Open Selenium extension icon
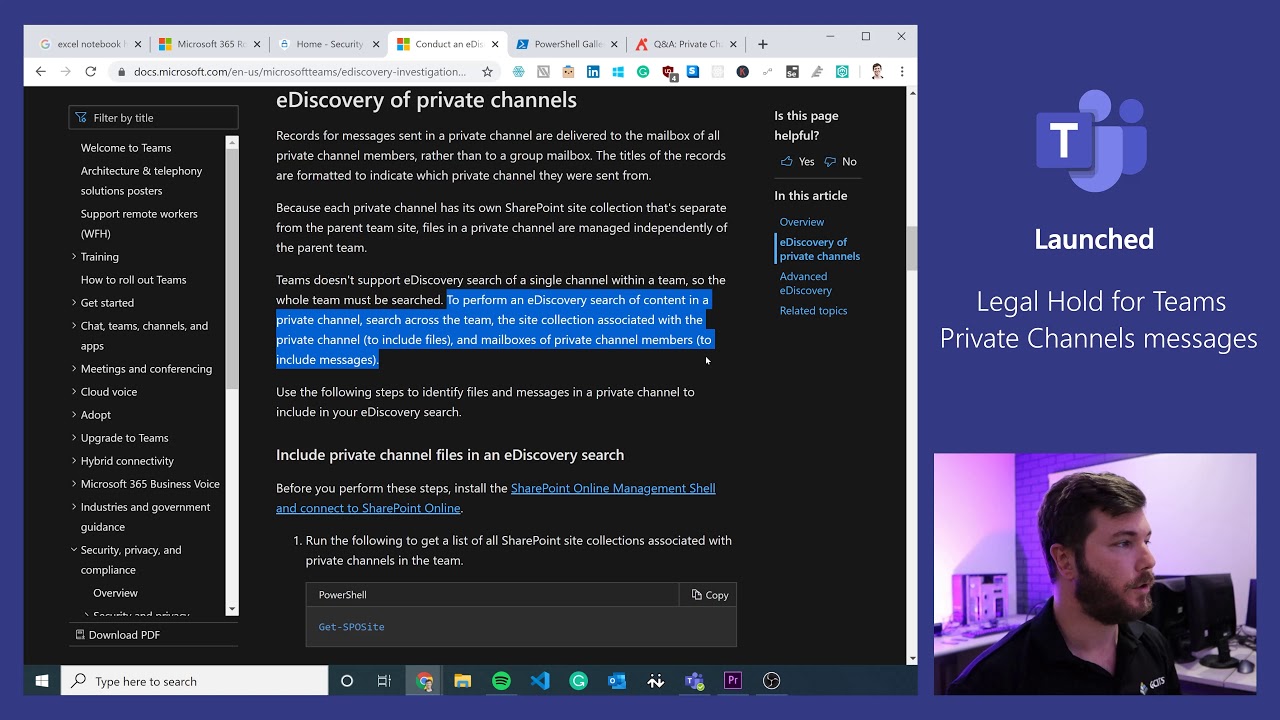This screenshot has height=720, width=1280. pyautogui.click(x=792, y=72)
